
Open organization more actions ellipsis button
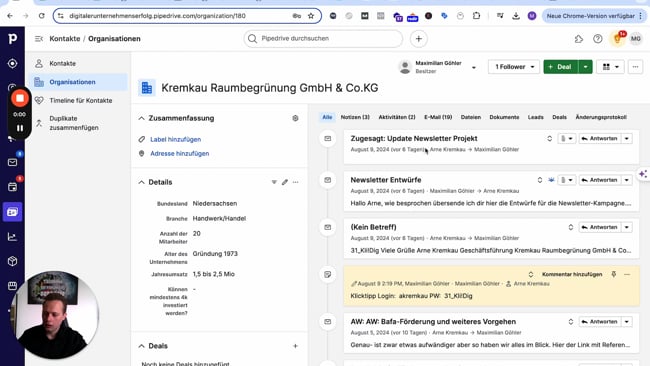tap(635, 67)
